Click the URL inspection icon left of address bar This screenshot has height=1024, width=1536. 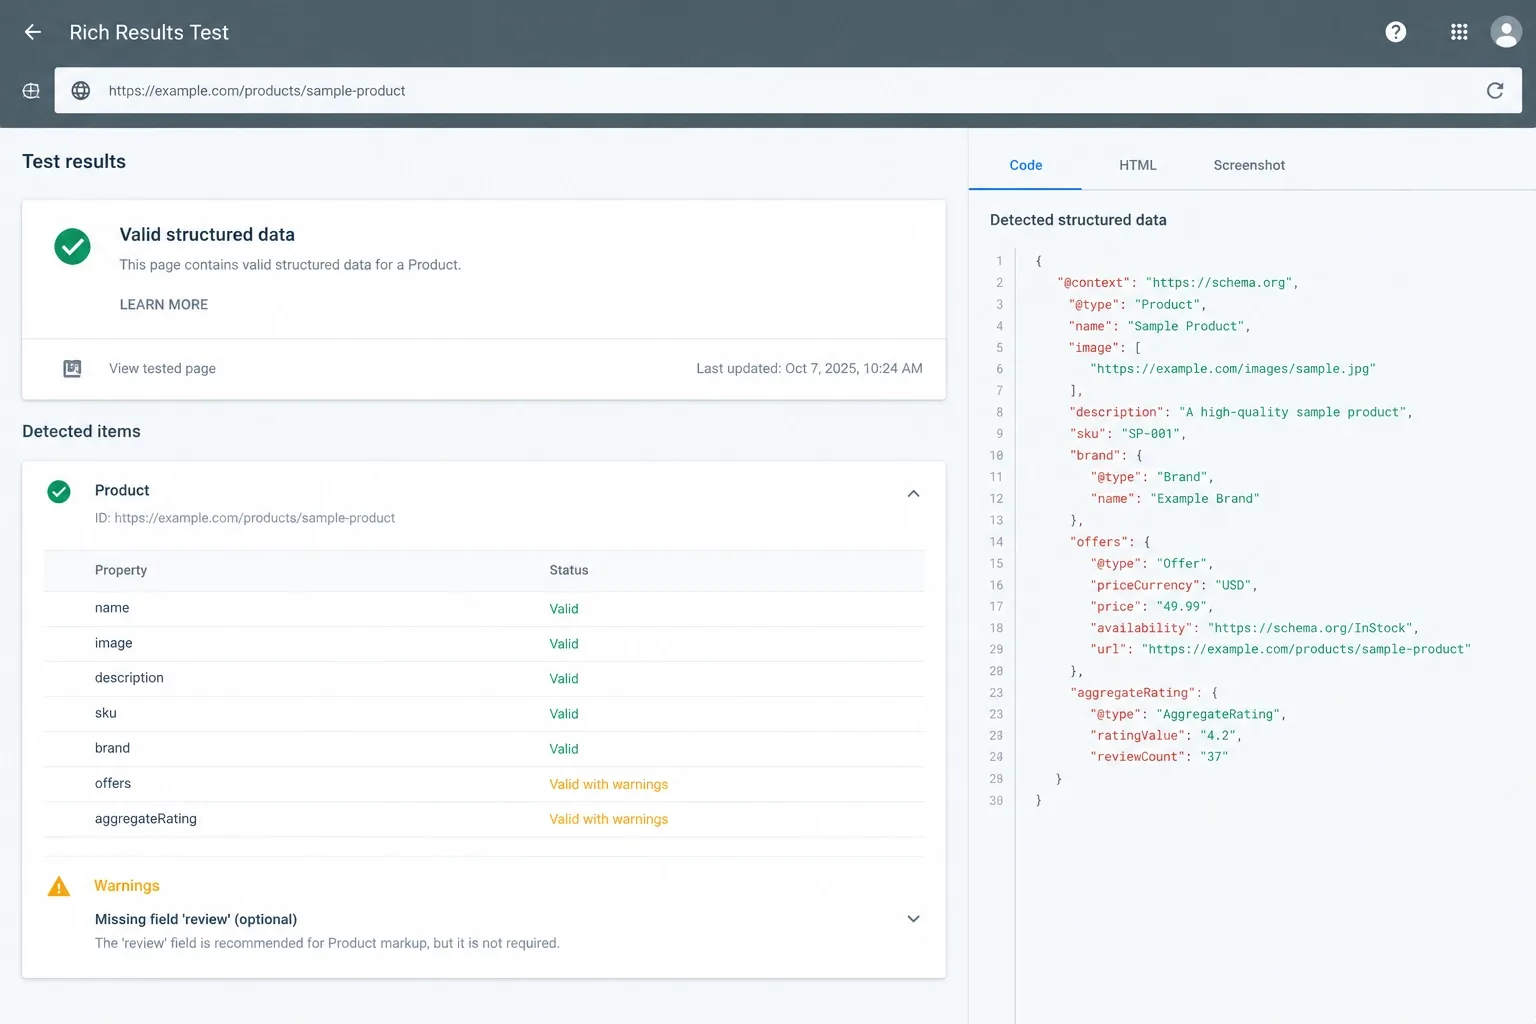[x=31, y=91]
